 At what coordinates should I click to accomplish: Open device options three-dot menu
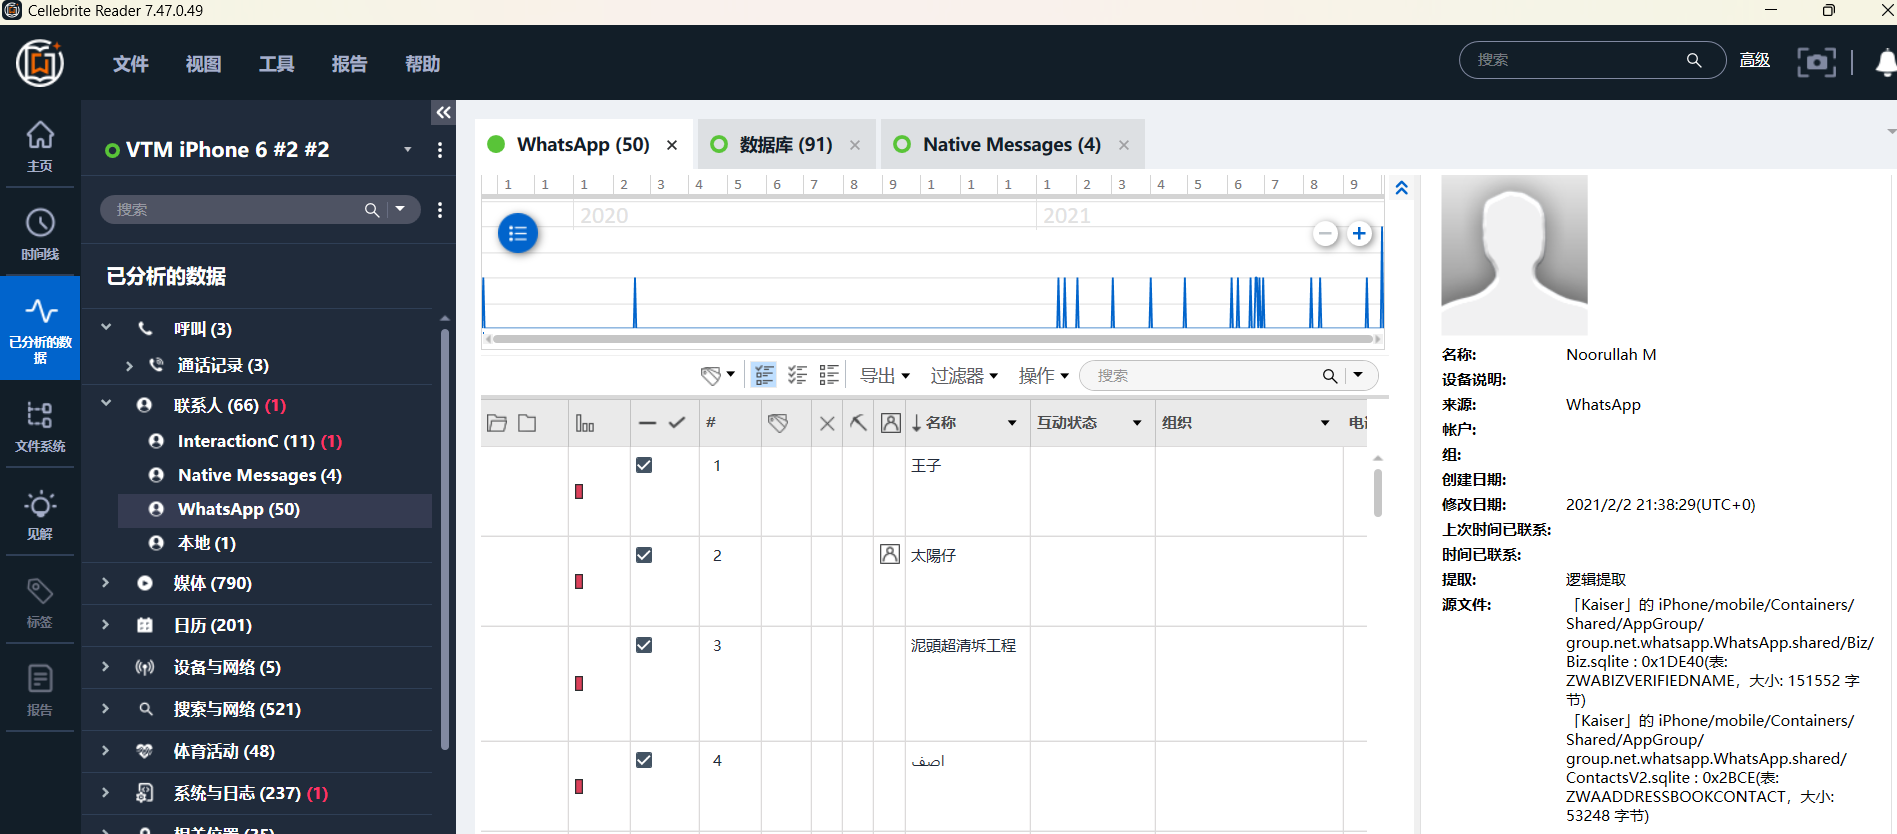pyautogui.click(x=440, y=150)
